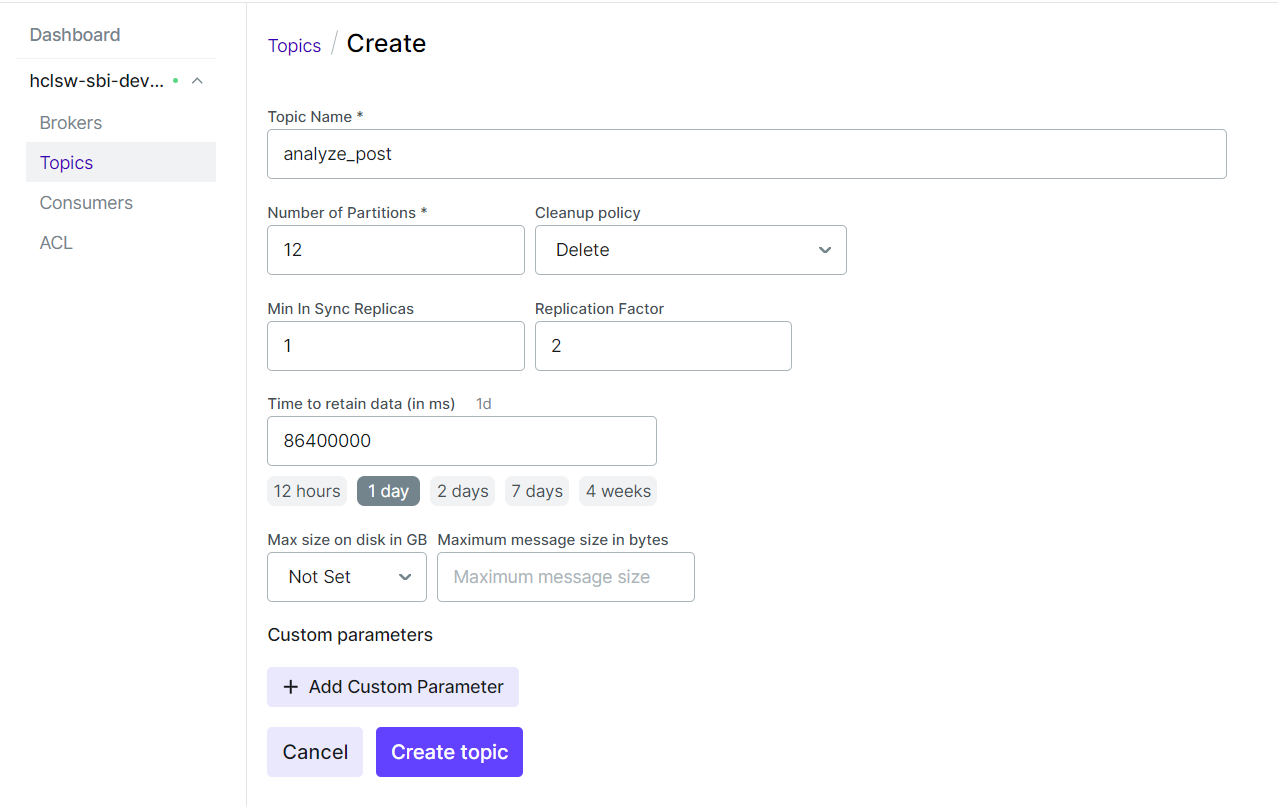Collapse the hclsw-sbi-dev cluster chevron

(197, 81)
